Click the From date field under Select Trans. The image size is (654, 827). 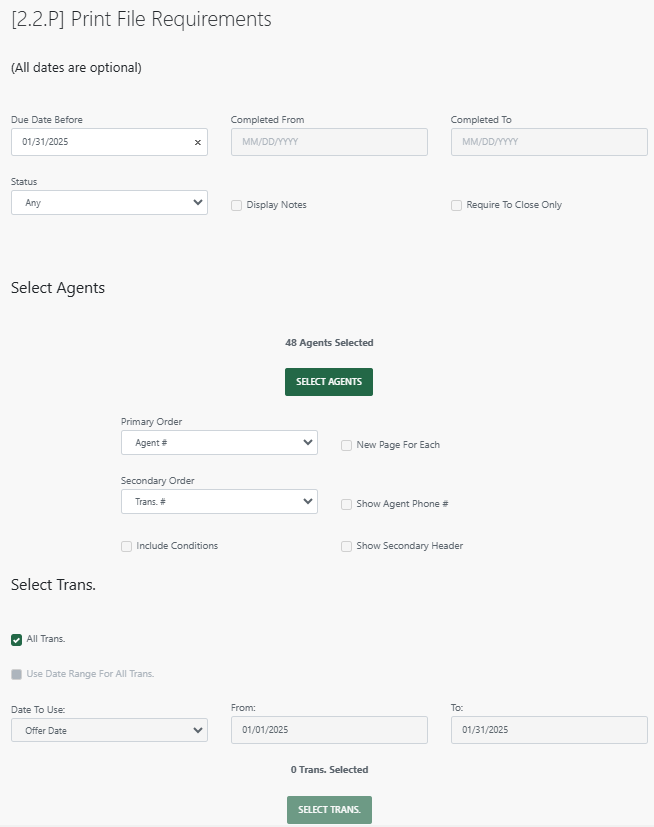click(x=328, y=730)
